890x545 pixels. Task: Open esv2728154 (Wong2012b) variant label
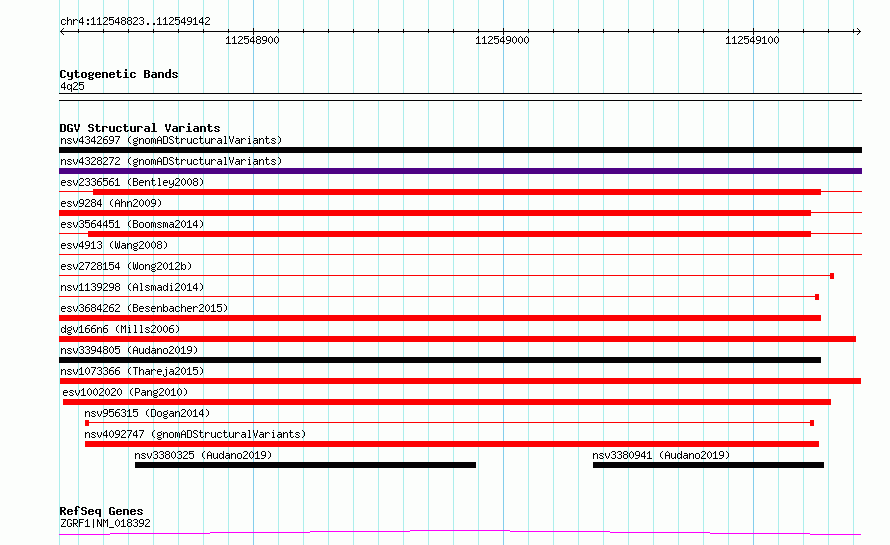tap(126, 266)
